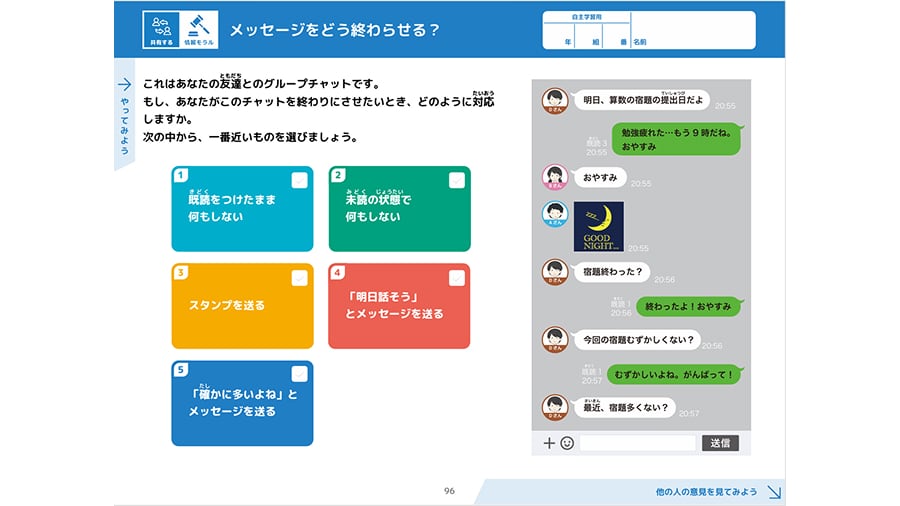Viewport: 900px width, 506px height.
Task: Select the スタンプを送る card
Action: [242, 306]
